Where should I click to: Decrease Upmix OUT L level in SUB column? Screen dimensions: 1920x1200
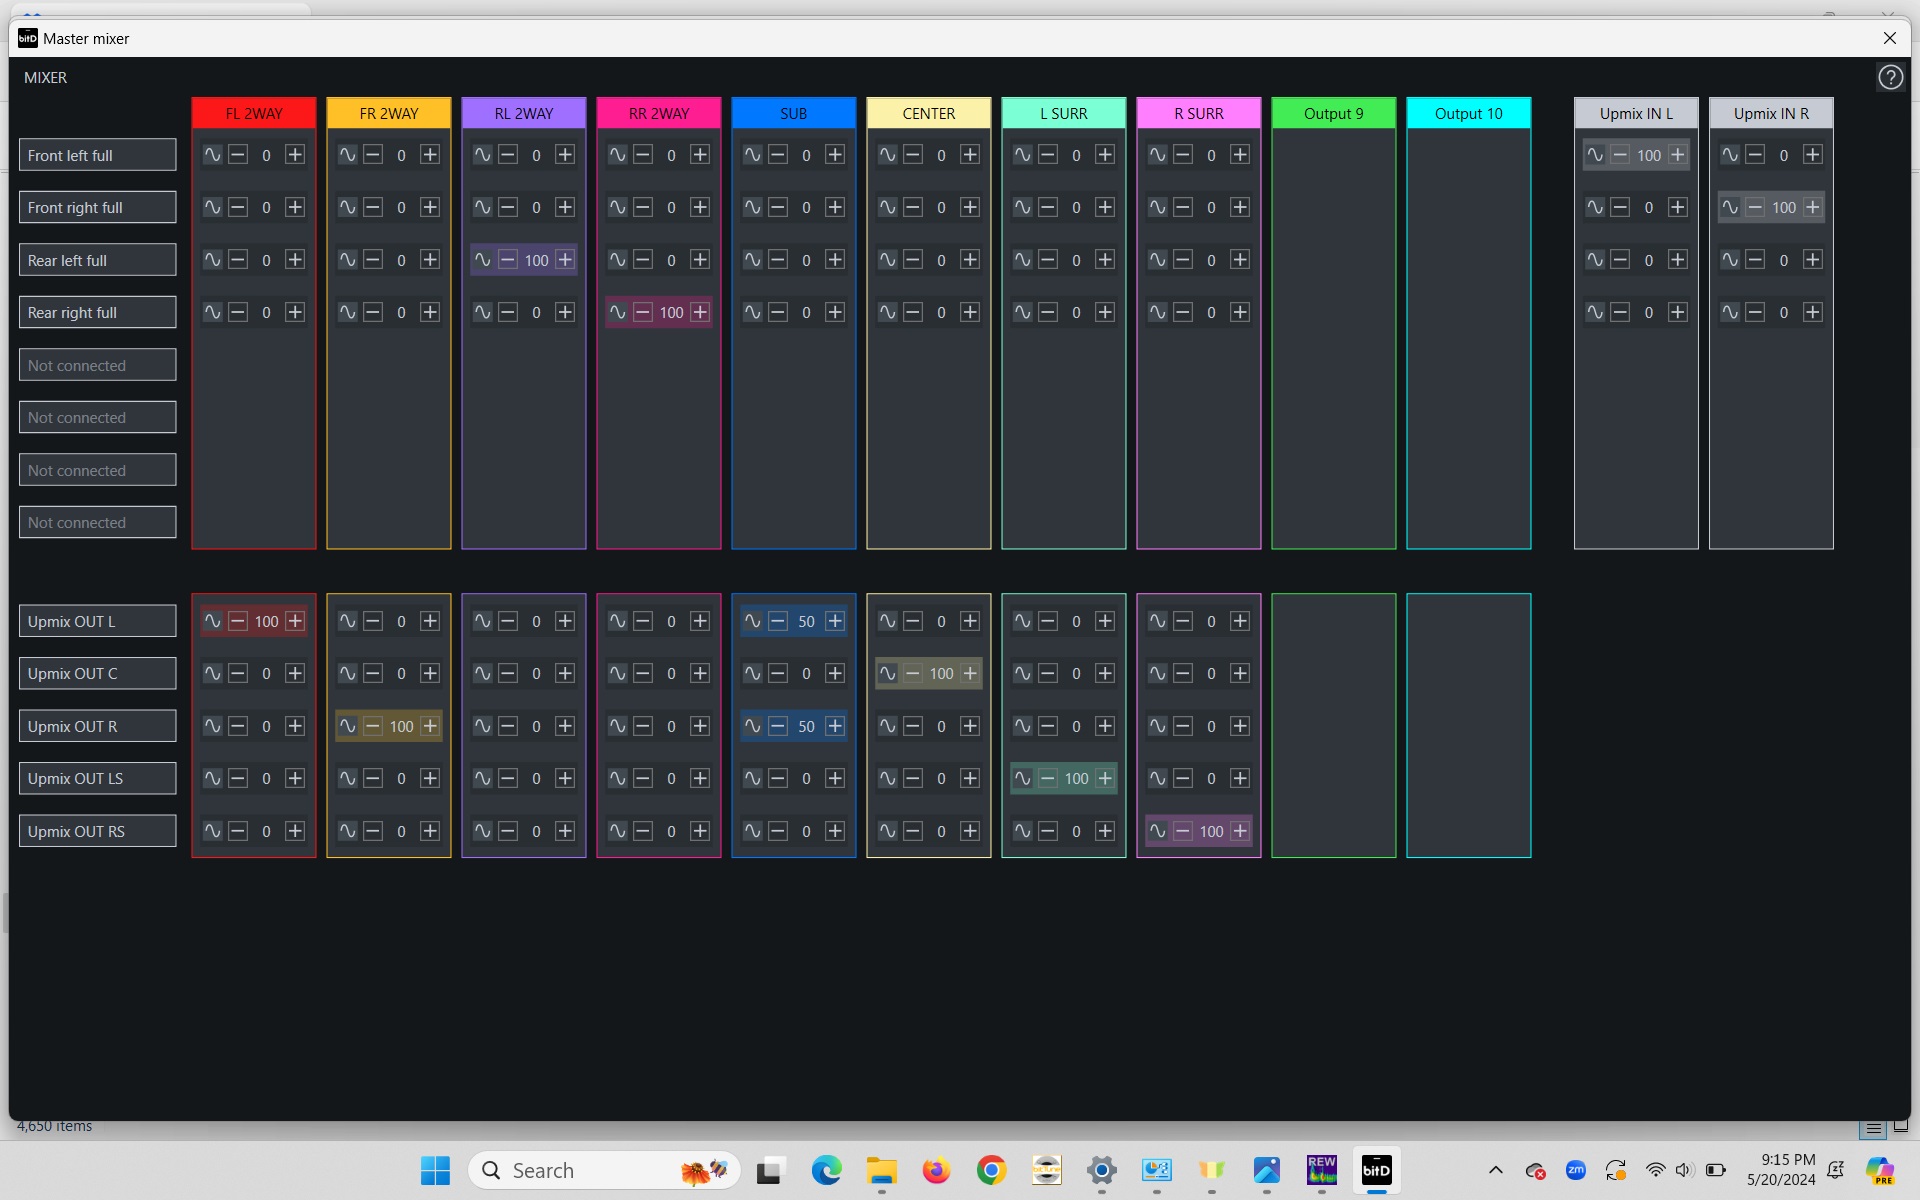click(778, 621)
